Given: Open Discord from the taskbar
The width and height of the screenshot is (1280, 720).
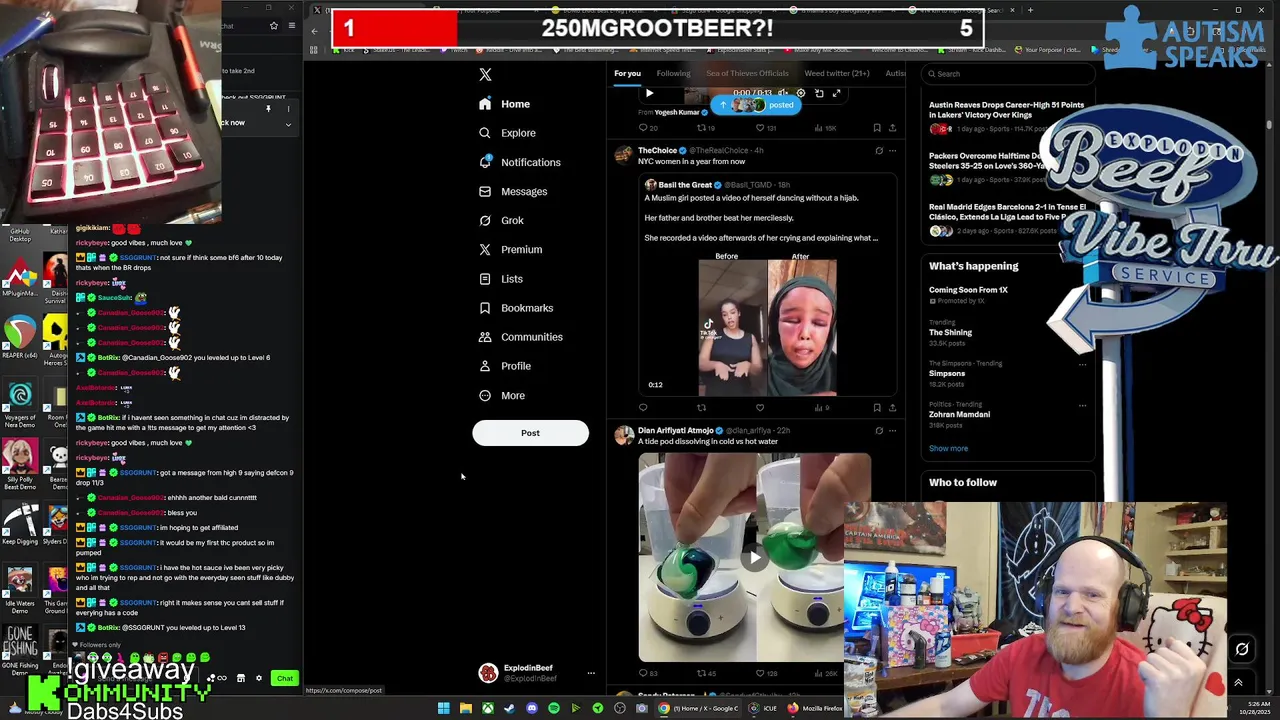Looking at the screenshot, I should (x=531, y=708).
